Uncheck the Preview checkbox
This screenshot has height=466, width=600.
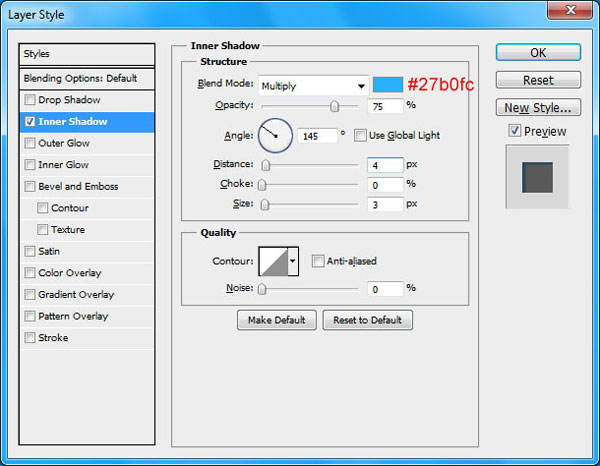[514, 130]
